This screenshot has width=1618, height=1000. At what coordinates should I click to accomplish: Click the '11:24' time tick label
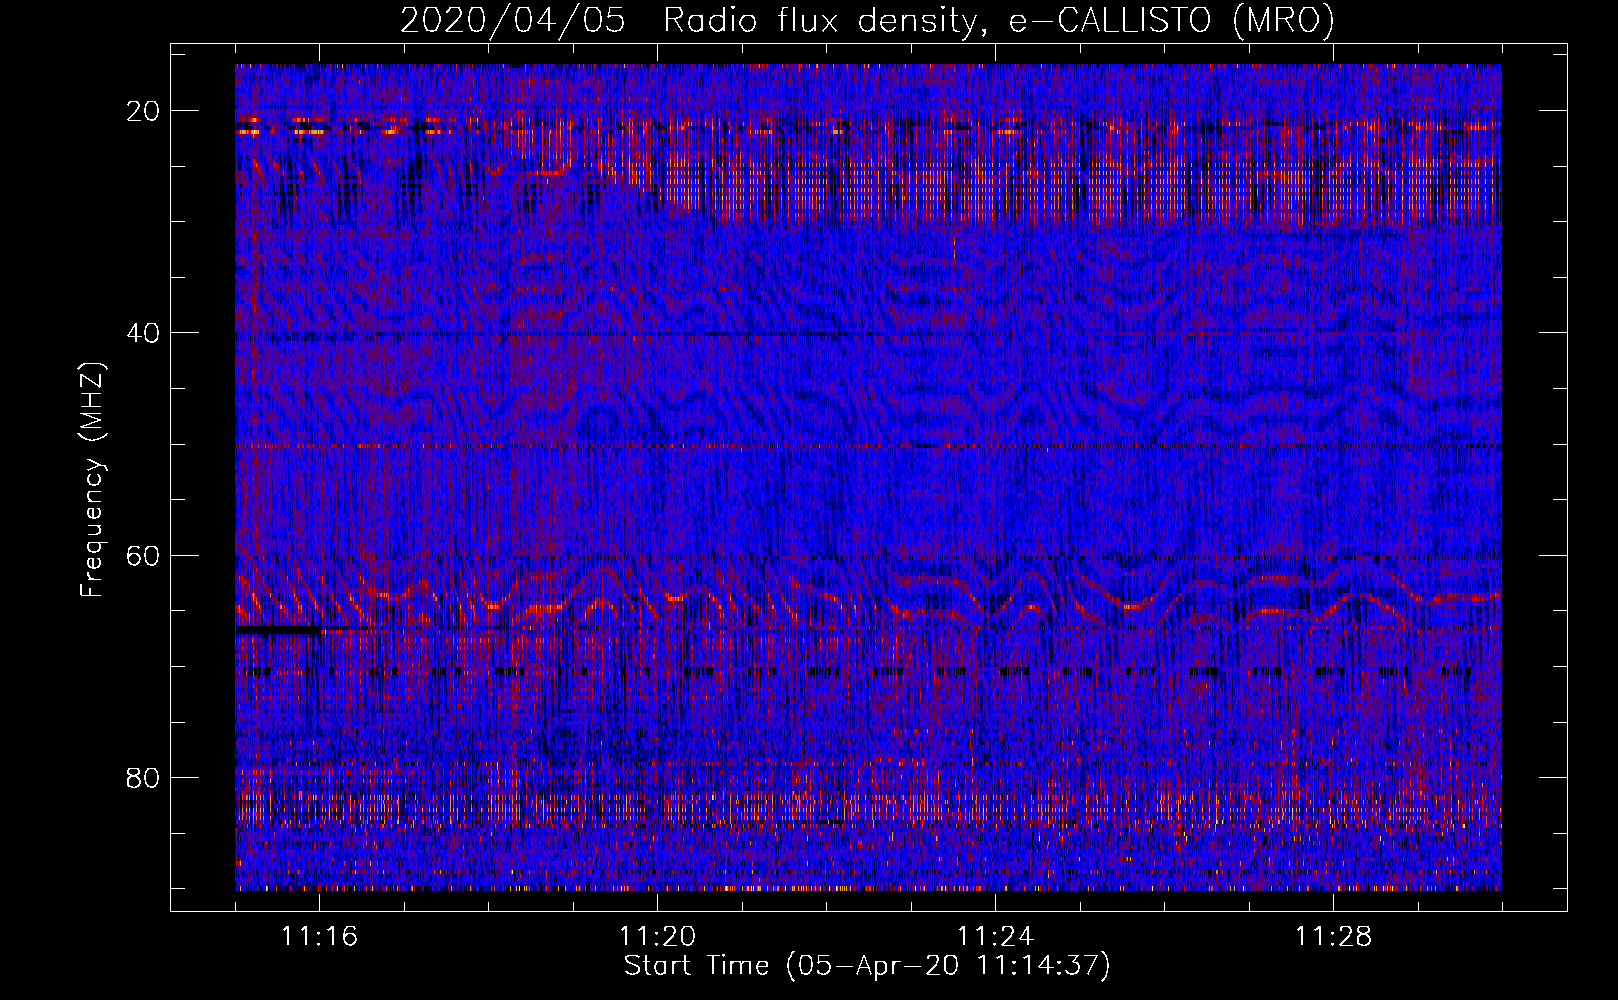995,937
